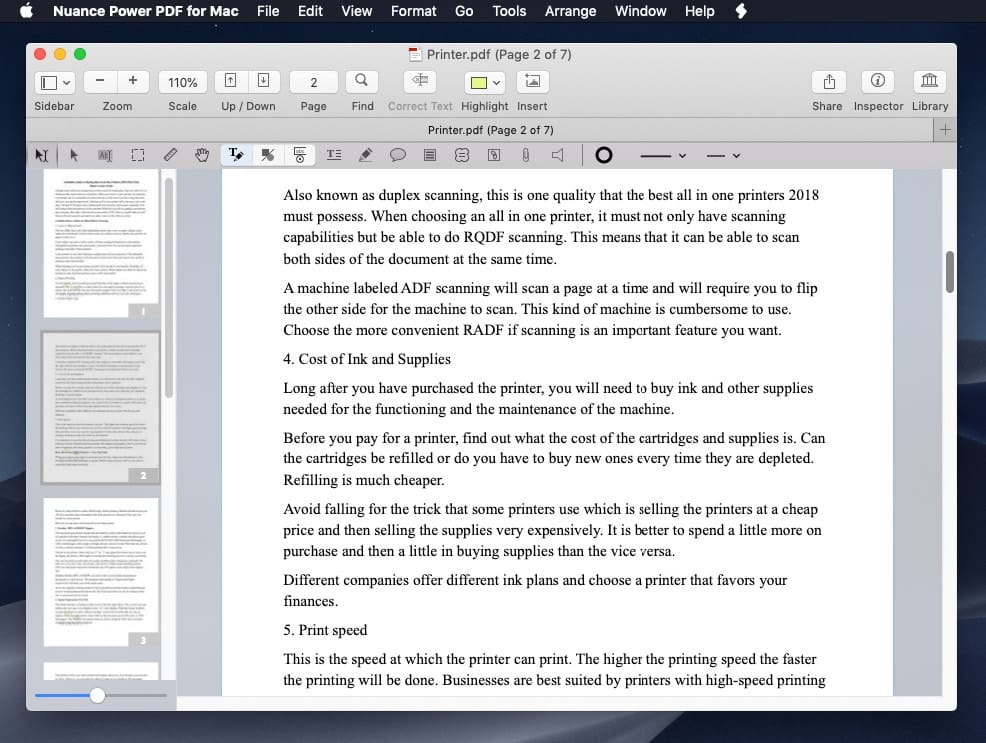Select the Hand pan tool
The image size is (986, 743).
click(x=200, y=154)
